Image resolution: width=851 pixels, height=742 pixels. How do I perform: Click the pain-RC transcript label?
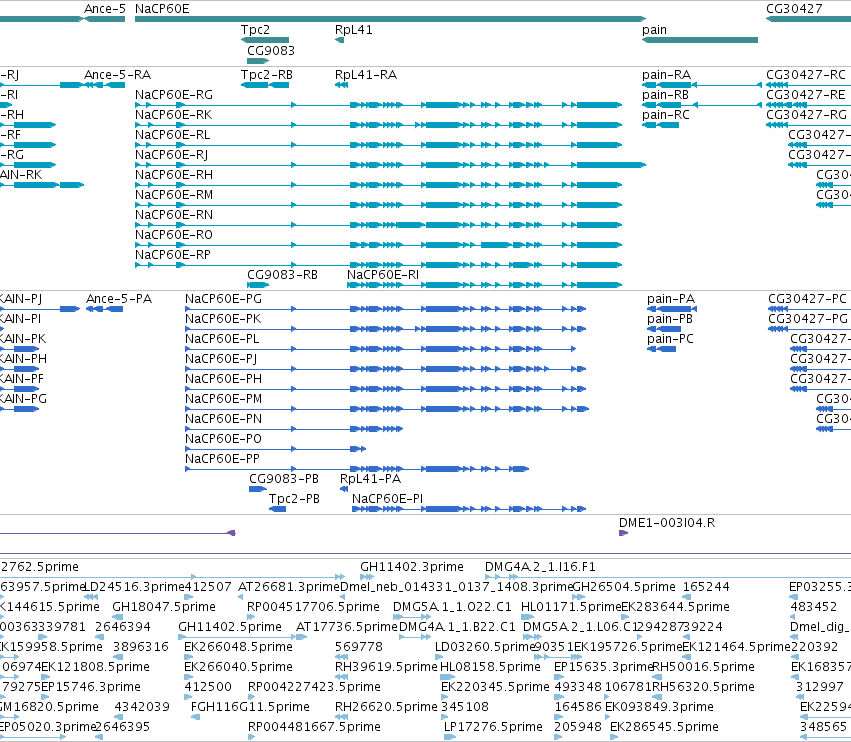pyautogui.click(x=666, y=115)
